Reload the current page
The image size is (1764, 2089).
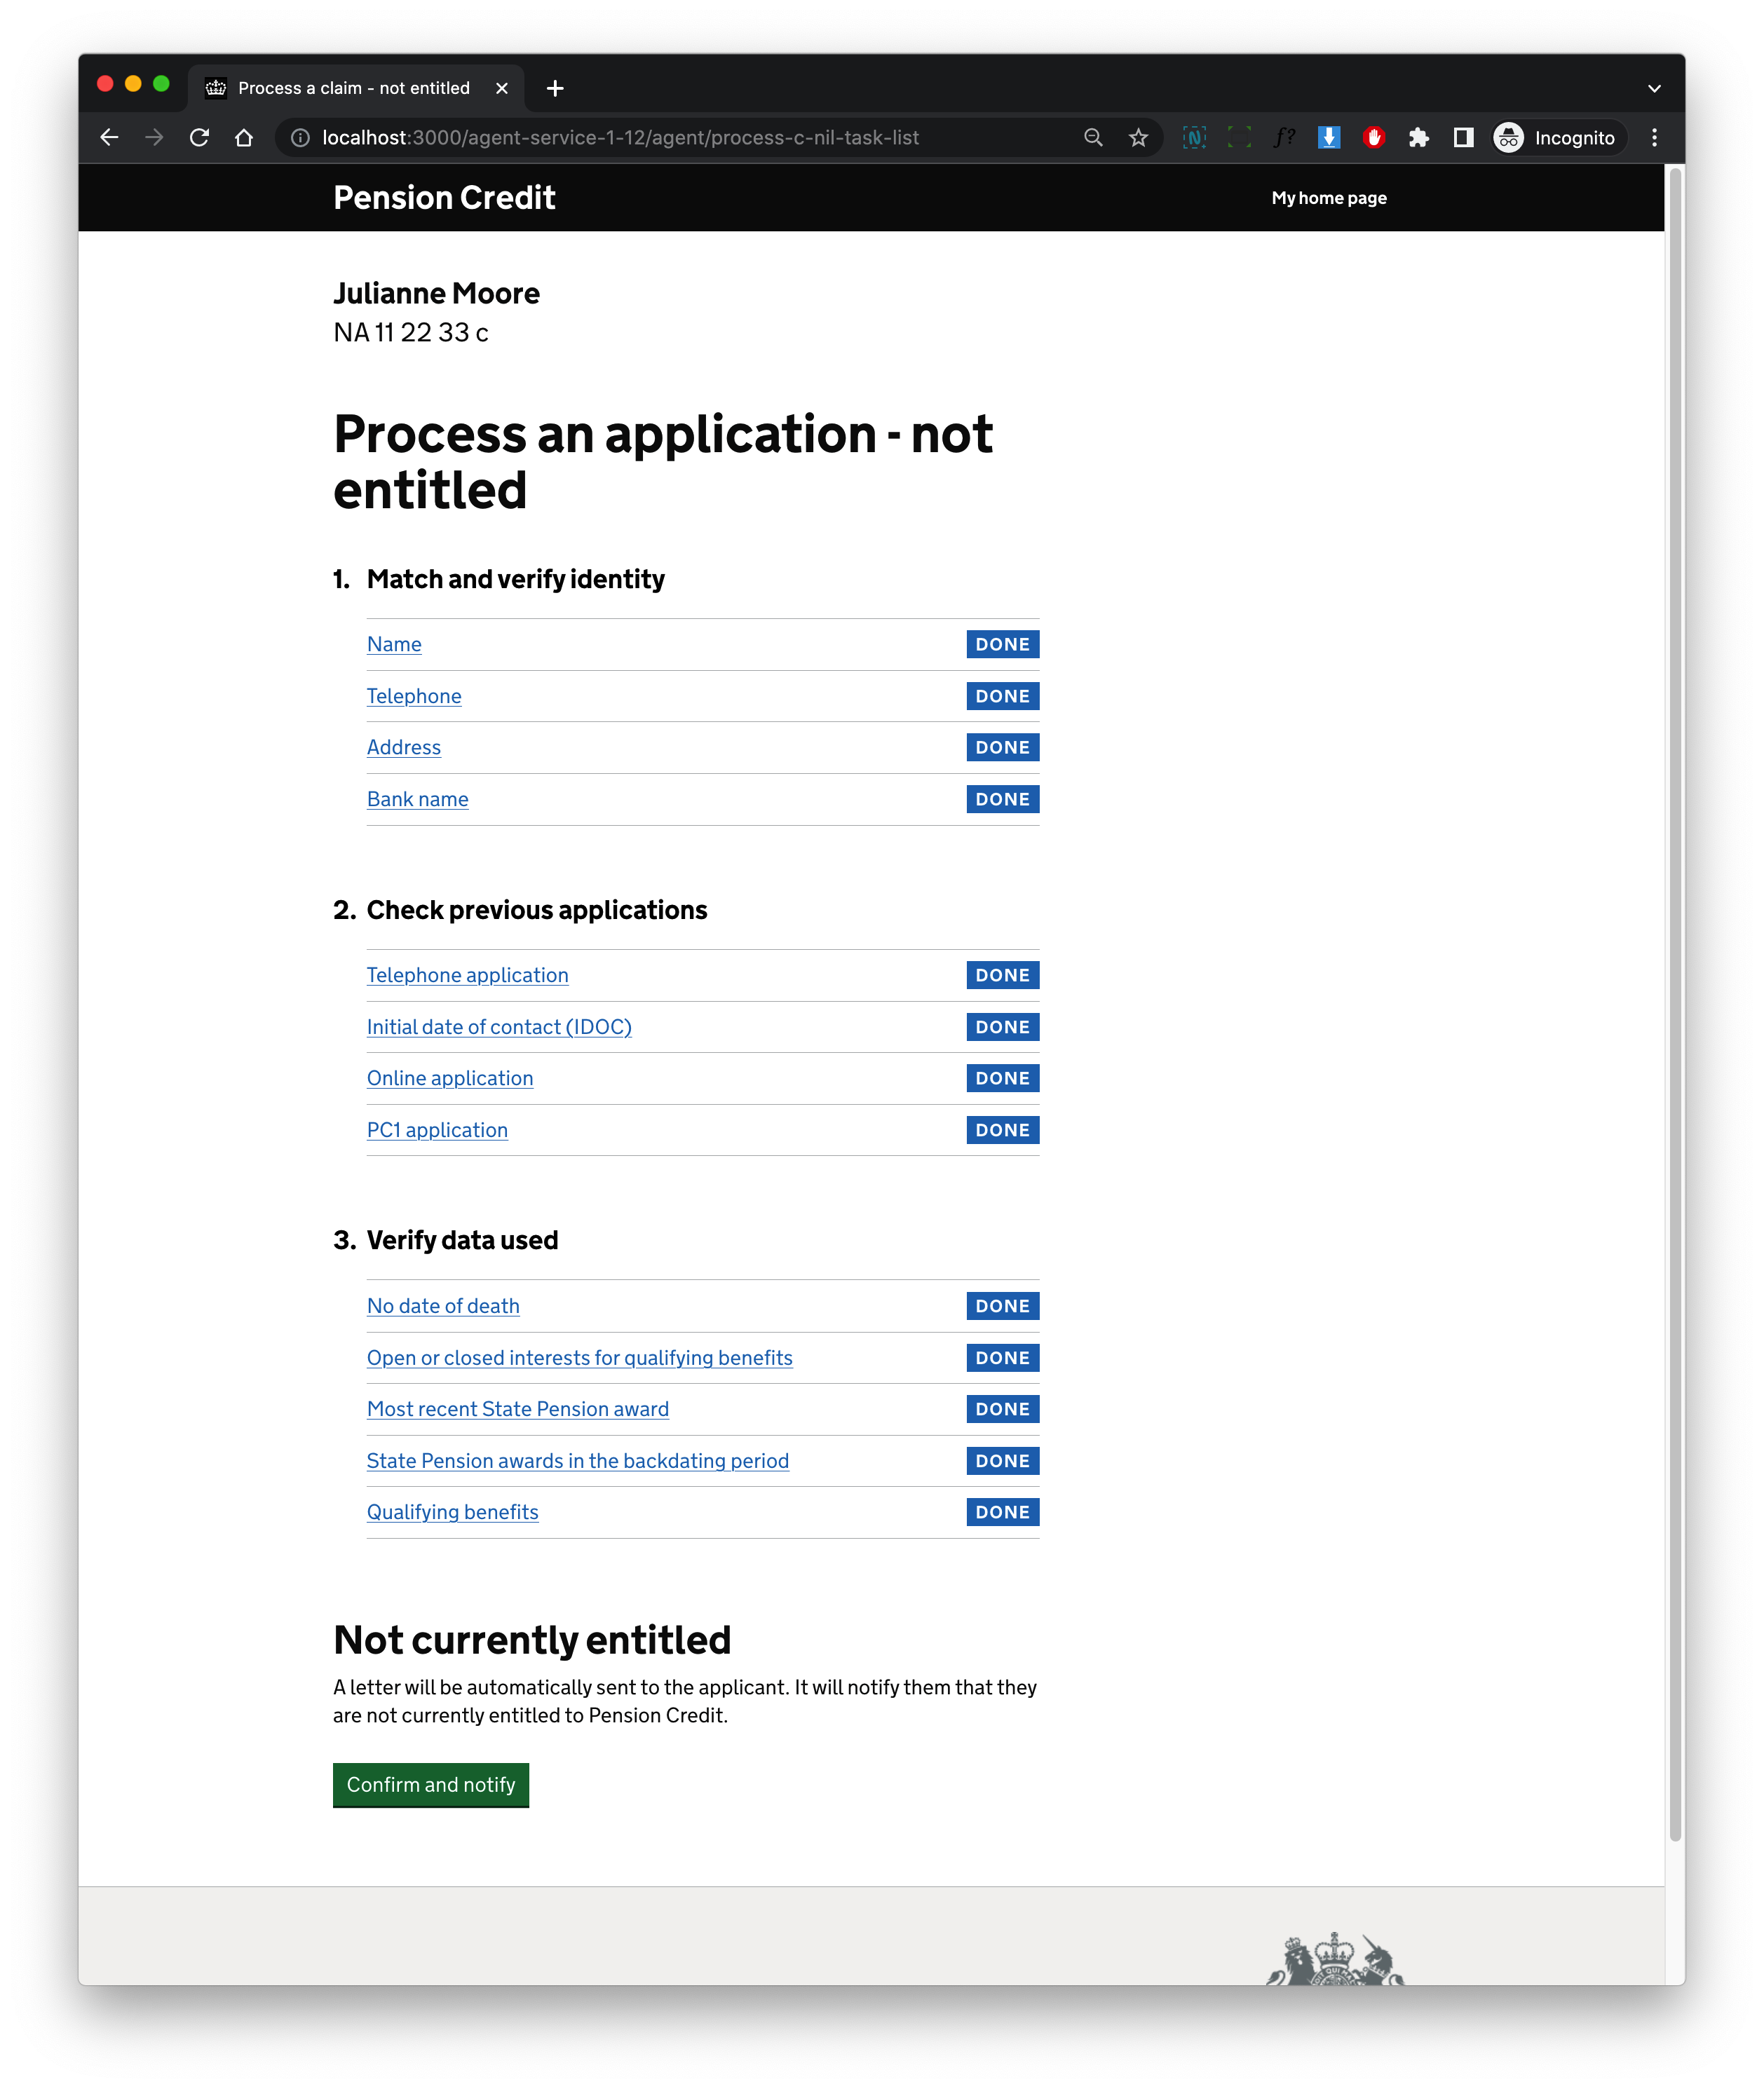(x=199, y=138)
